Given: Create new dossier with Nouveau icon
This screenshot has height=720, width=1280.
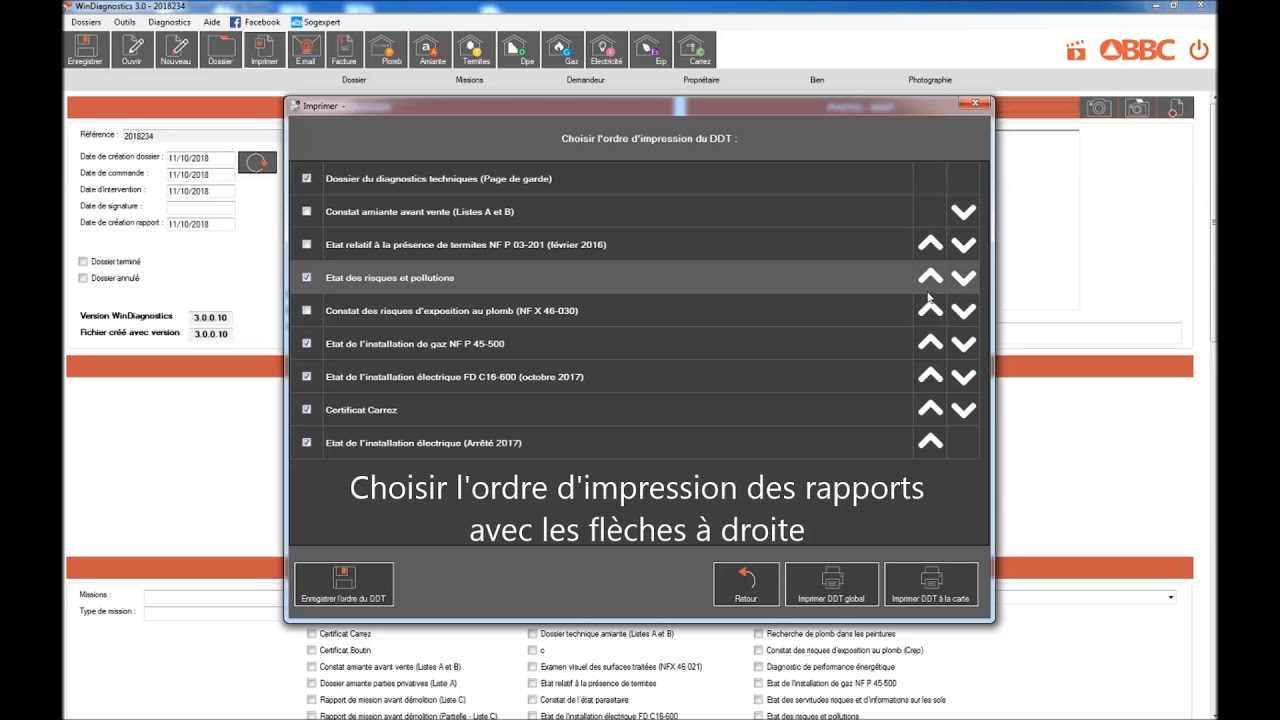Looking at the screenshot, I should tap(176, 49).
